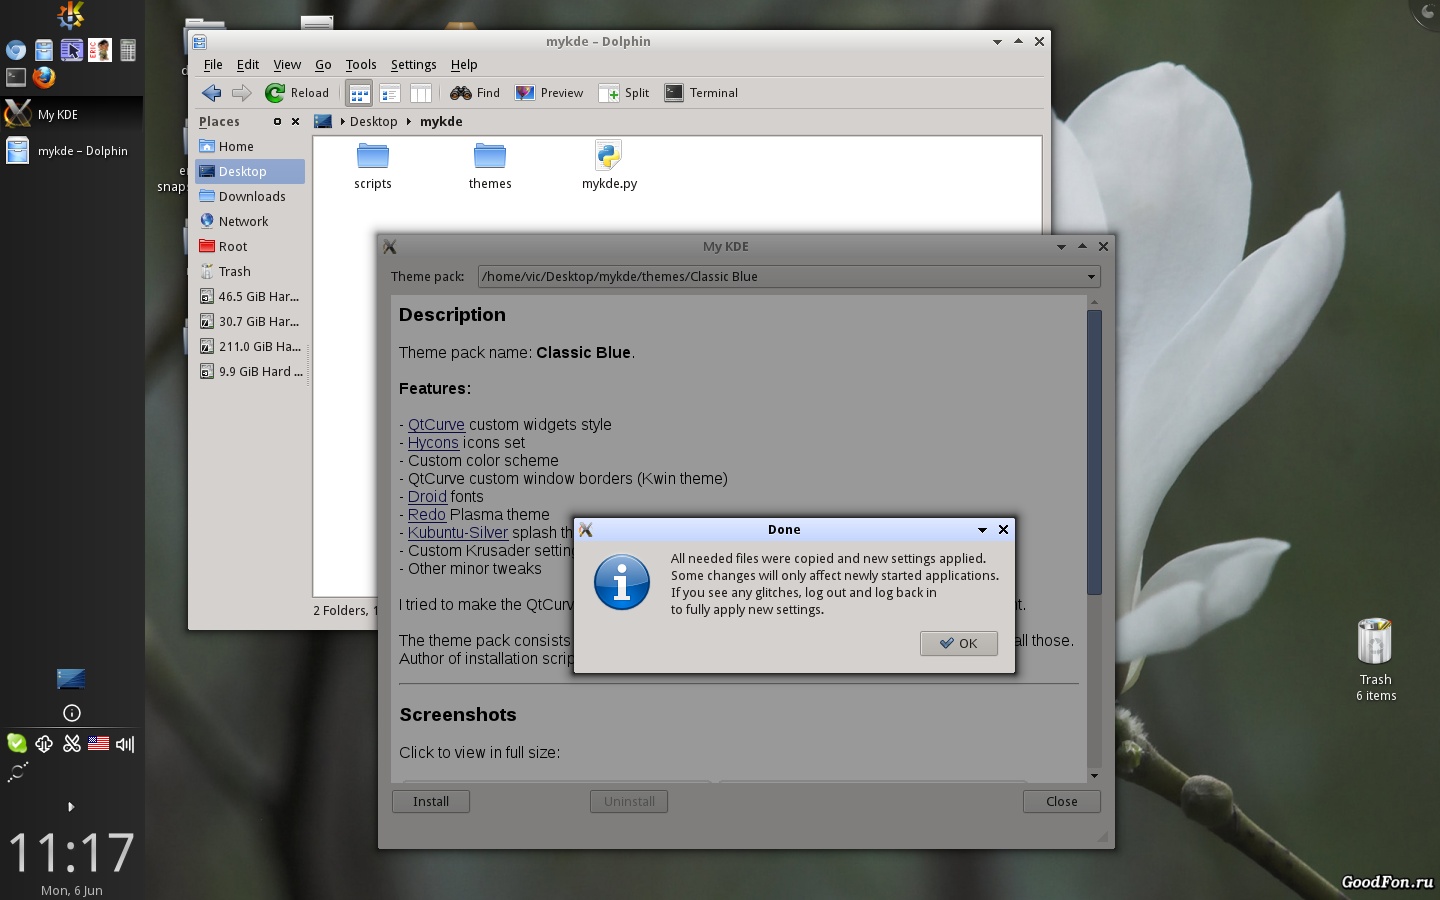Open the KDE application launcher
The width and height of the screenshot is (1440, 900).
(x=71, y=14)
